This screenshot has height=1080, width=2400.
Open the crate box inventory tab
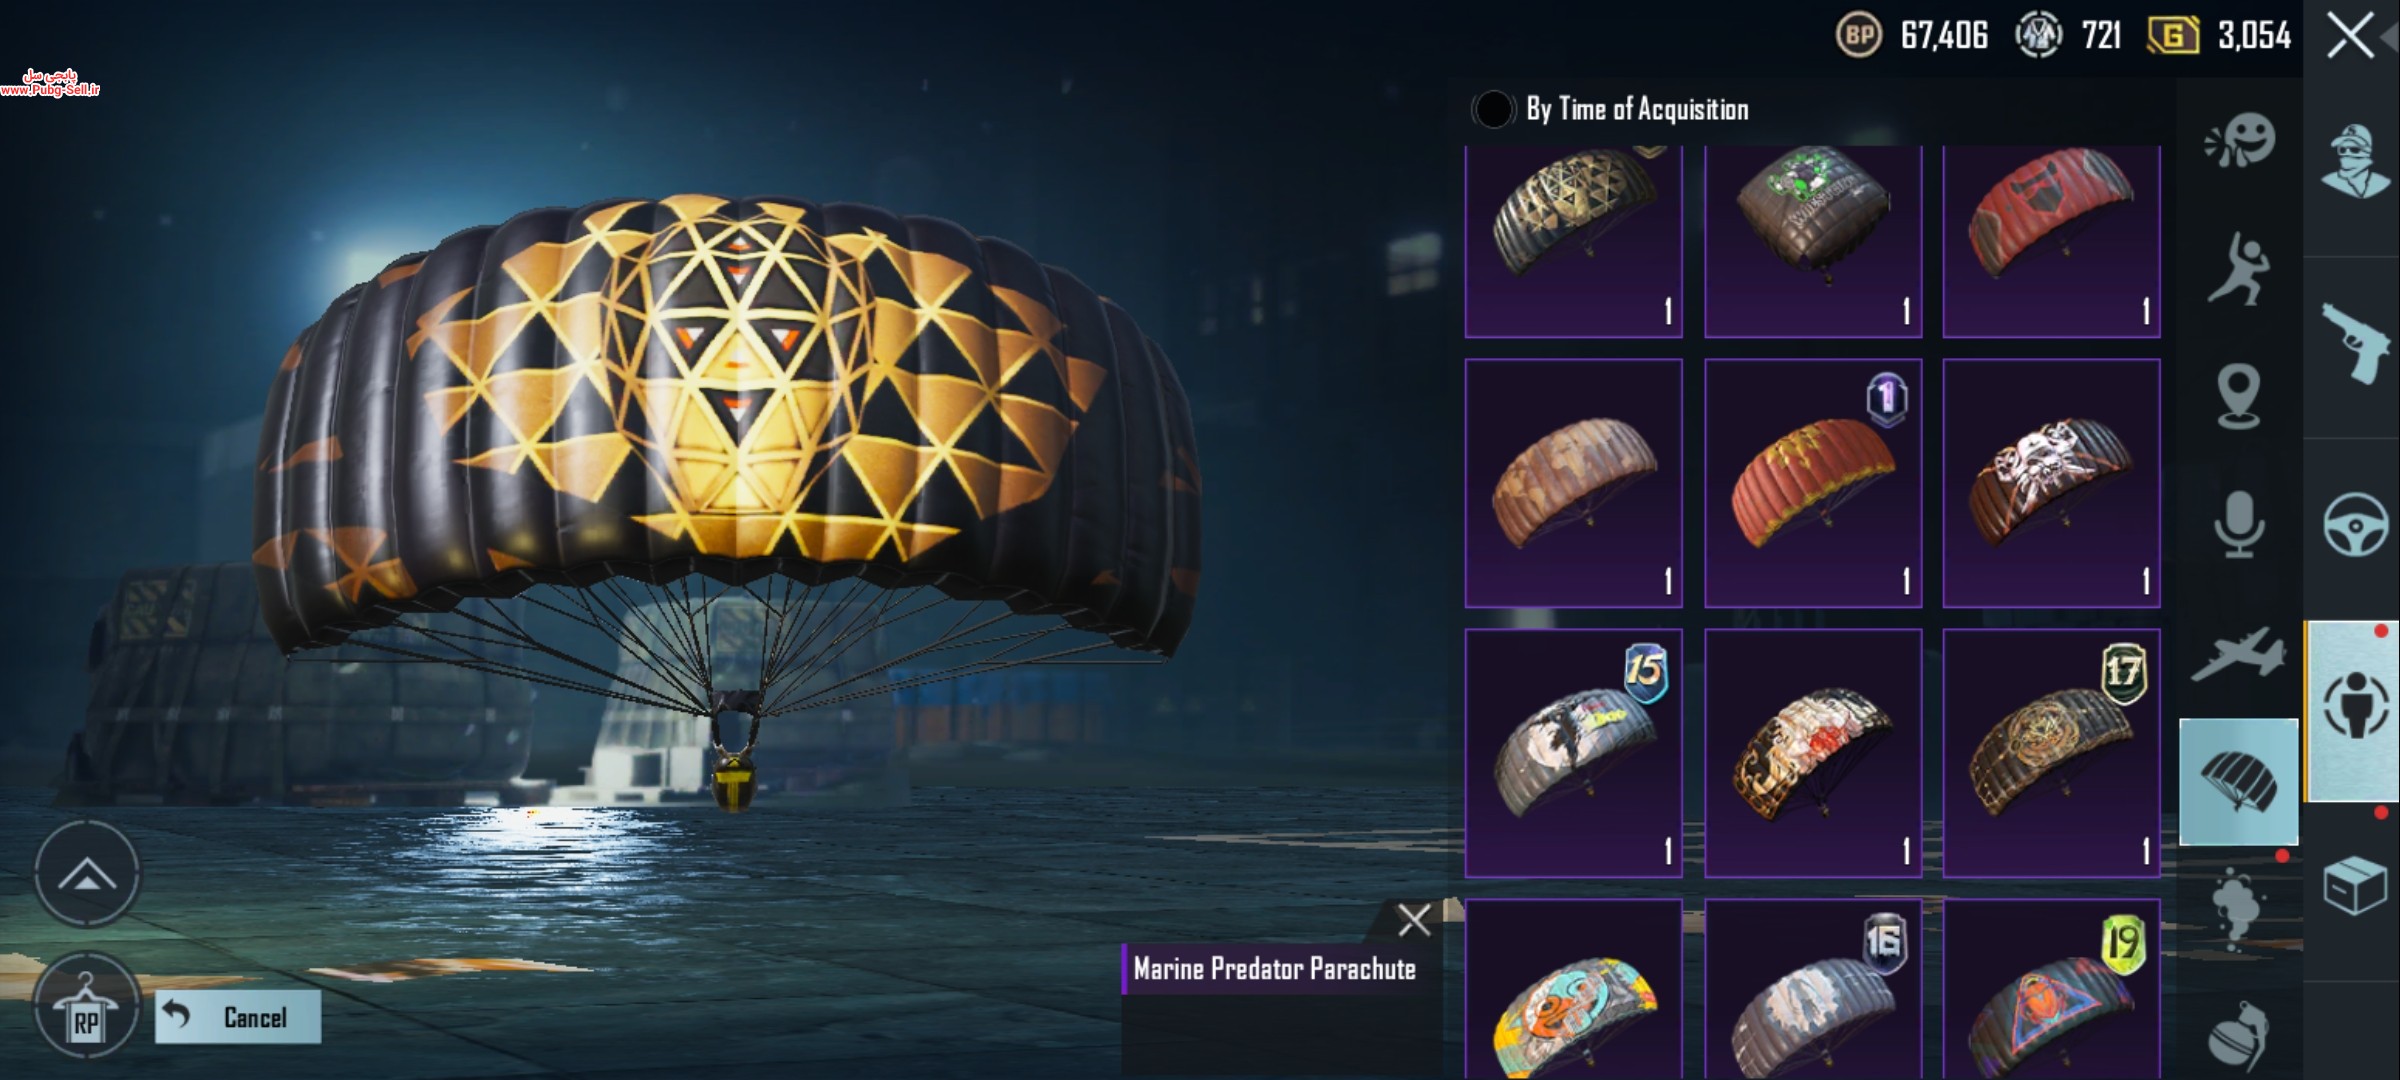click(x=2355, y=886)
